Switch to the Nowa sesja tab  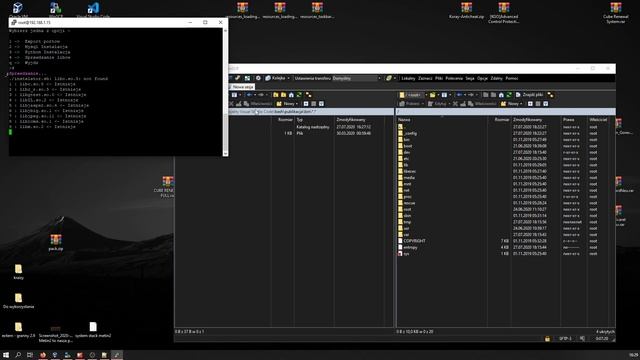point(243,87)
